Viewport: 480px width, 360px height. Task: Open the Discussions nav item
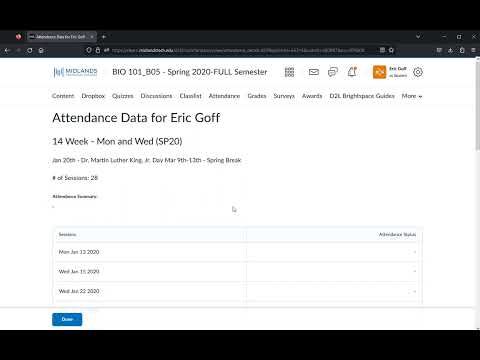click(156, 96)
